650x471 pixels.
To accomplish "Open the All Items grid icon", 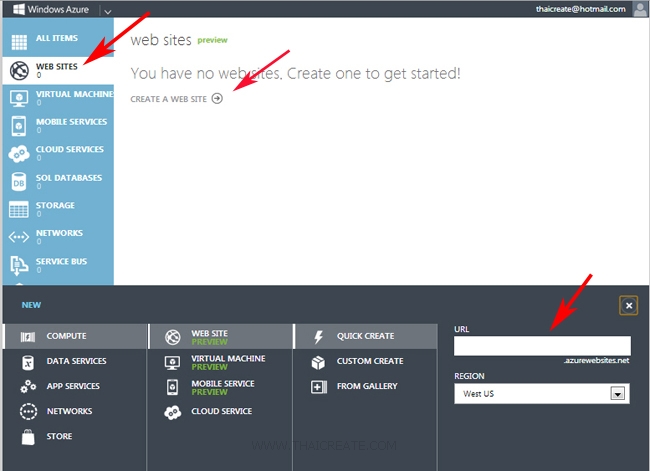I will pyautogui.click(x=19, y=42).
